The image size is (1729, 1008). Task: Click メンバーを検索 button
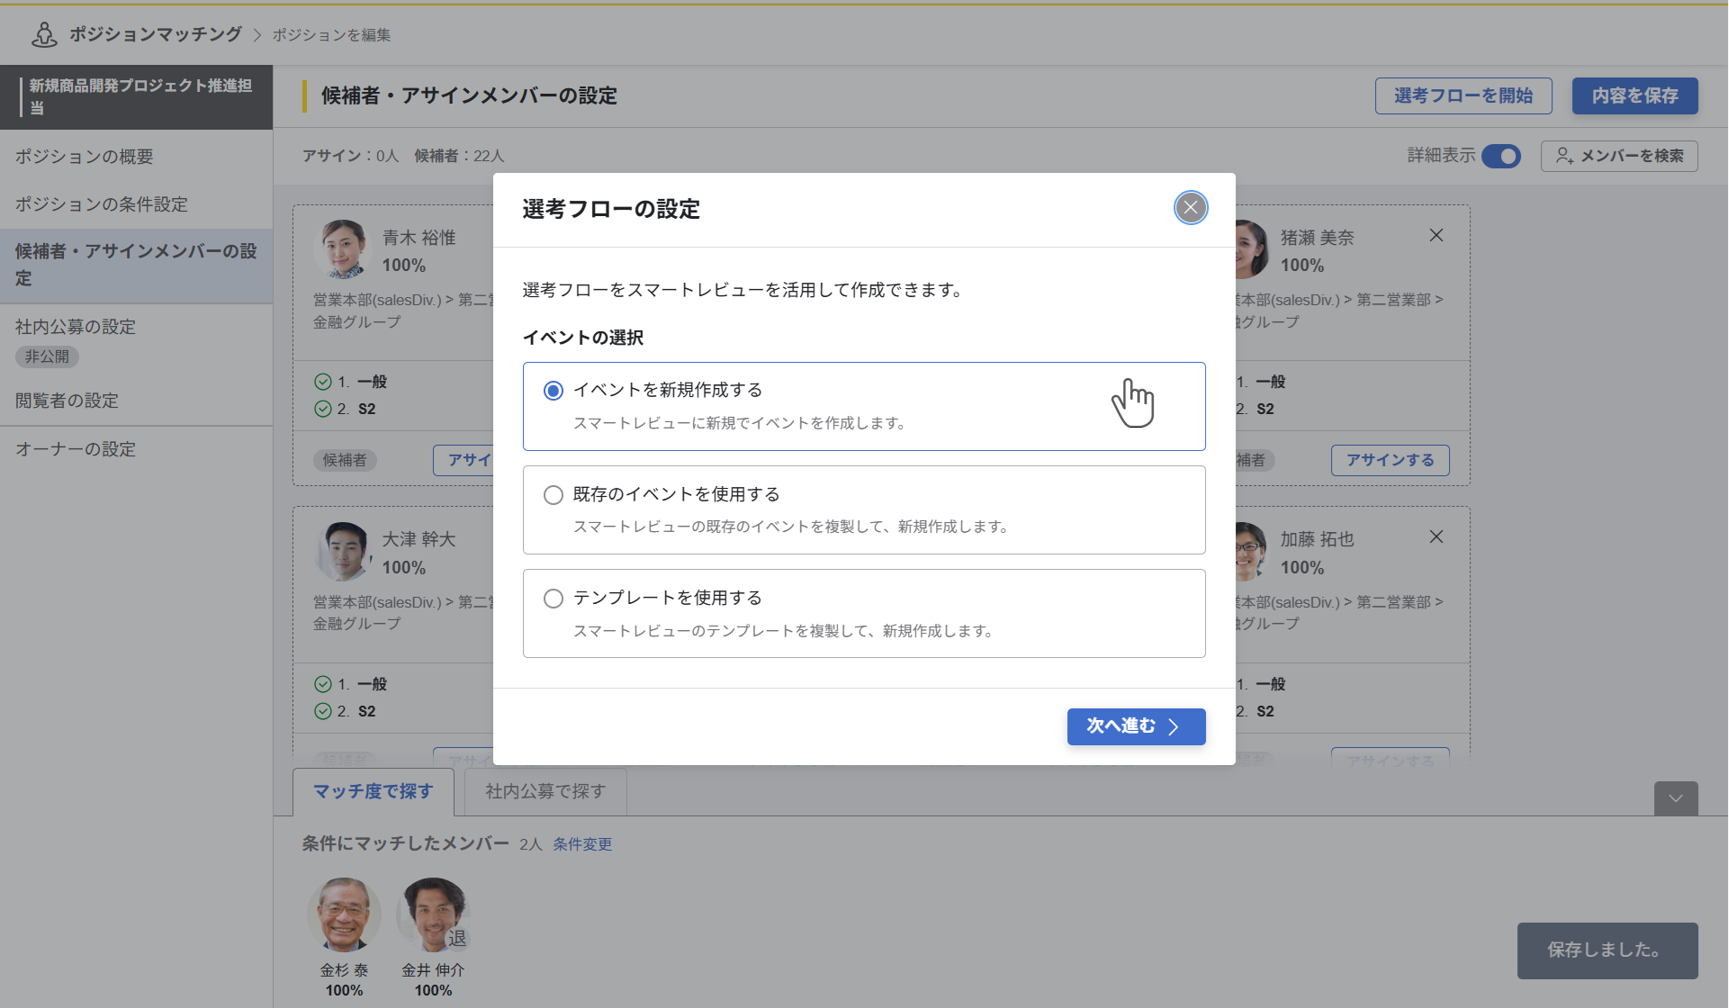tap(1619, 156)
